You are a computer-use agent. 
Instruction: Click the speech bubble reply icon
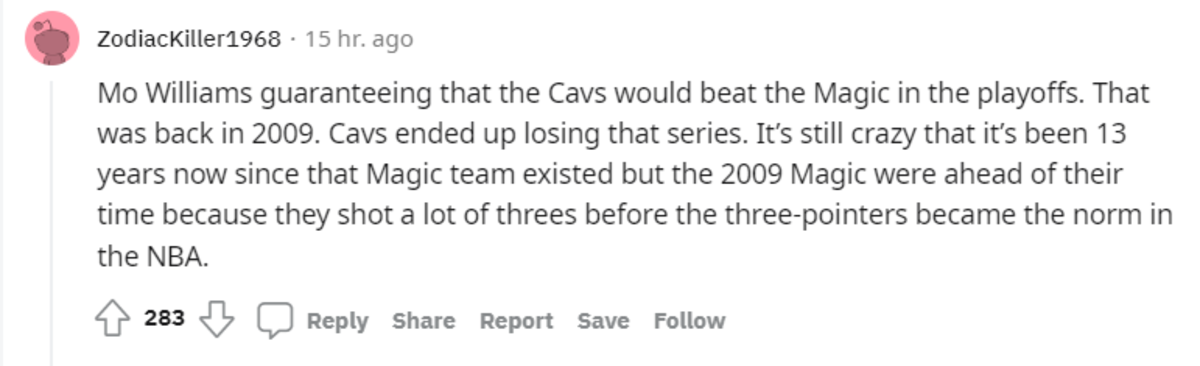coord(274,321)
